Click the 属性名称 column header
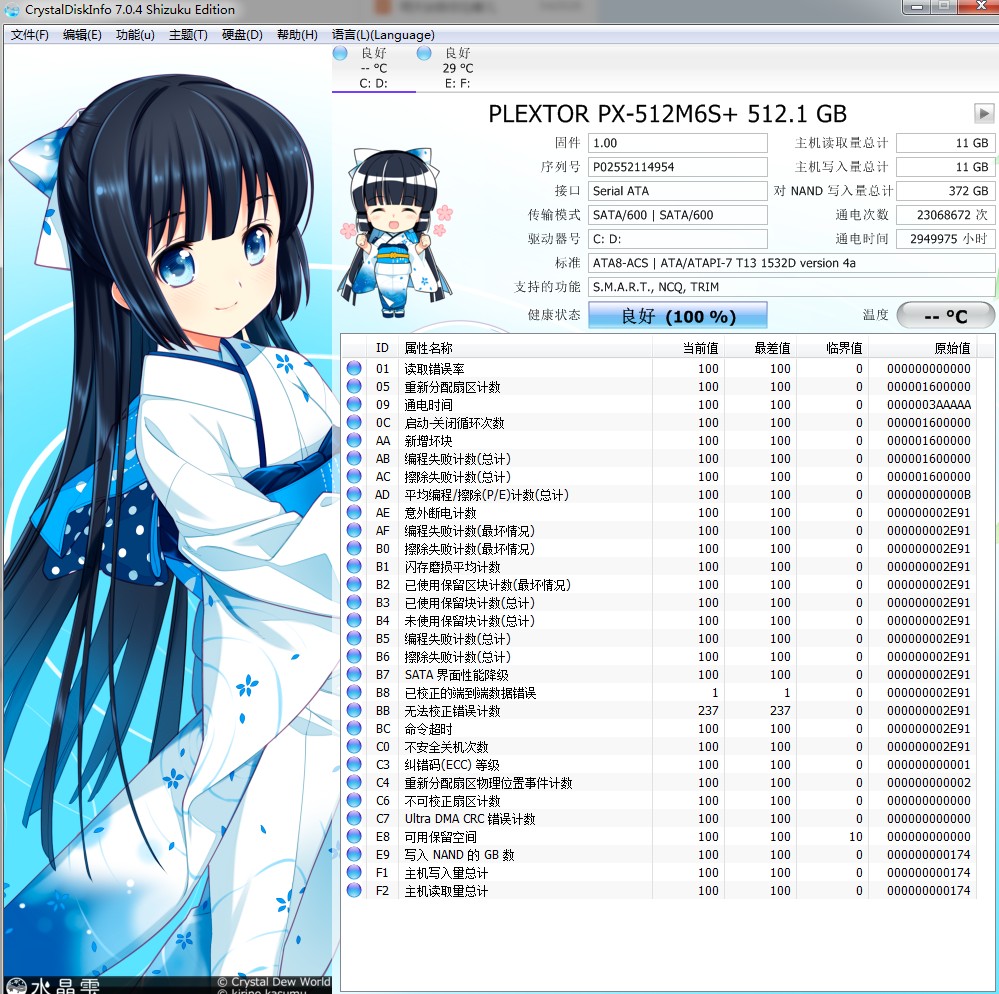 point(525,348)
